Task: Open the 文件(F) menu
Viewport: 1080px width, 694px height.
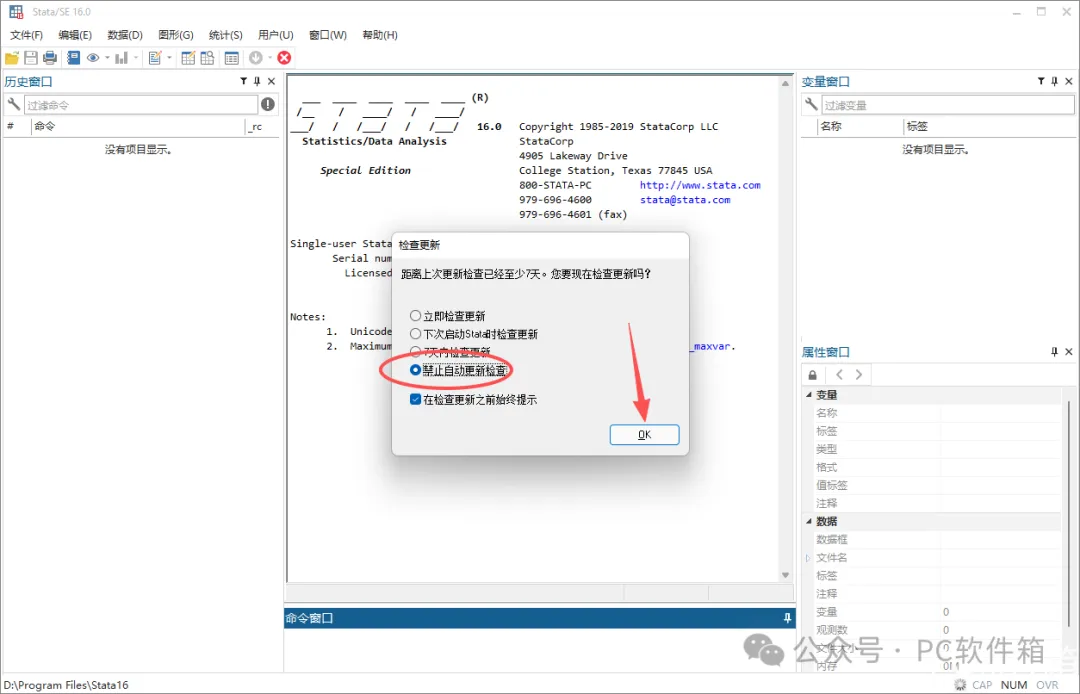Action: [x=26, y=35]
